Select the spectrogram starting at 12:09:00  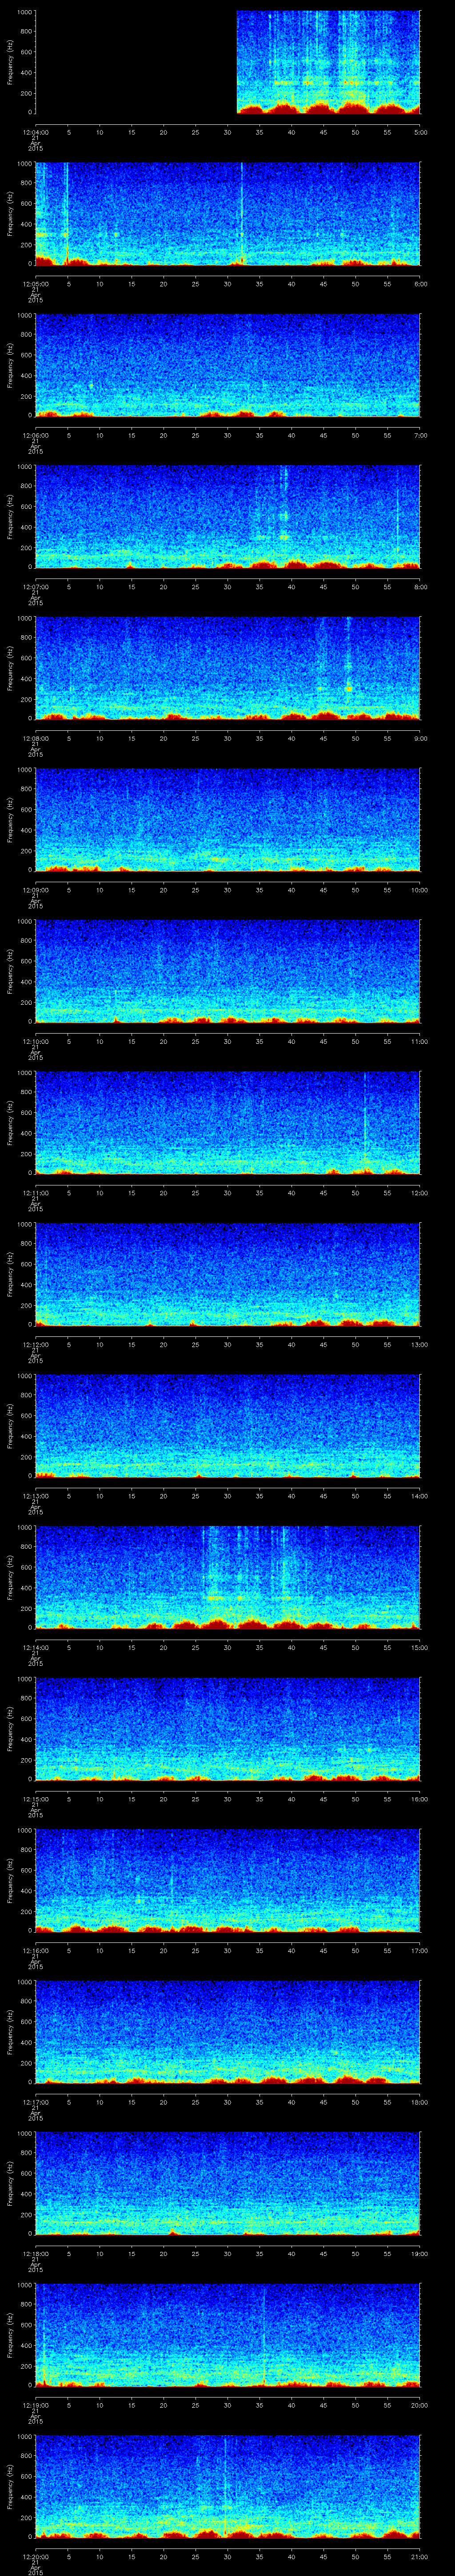coord(228,819)
